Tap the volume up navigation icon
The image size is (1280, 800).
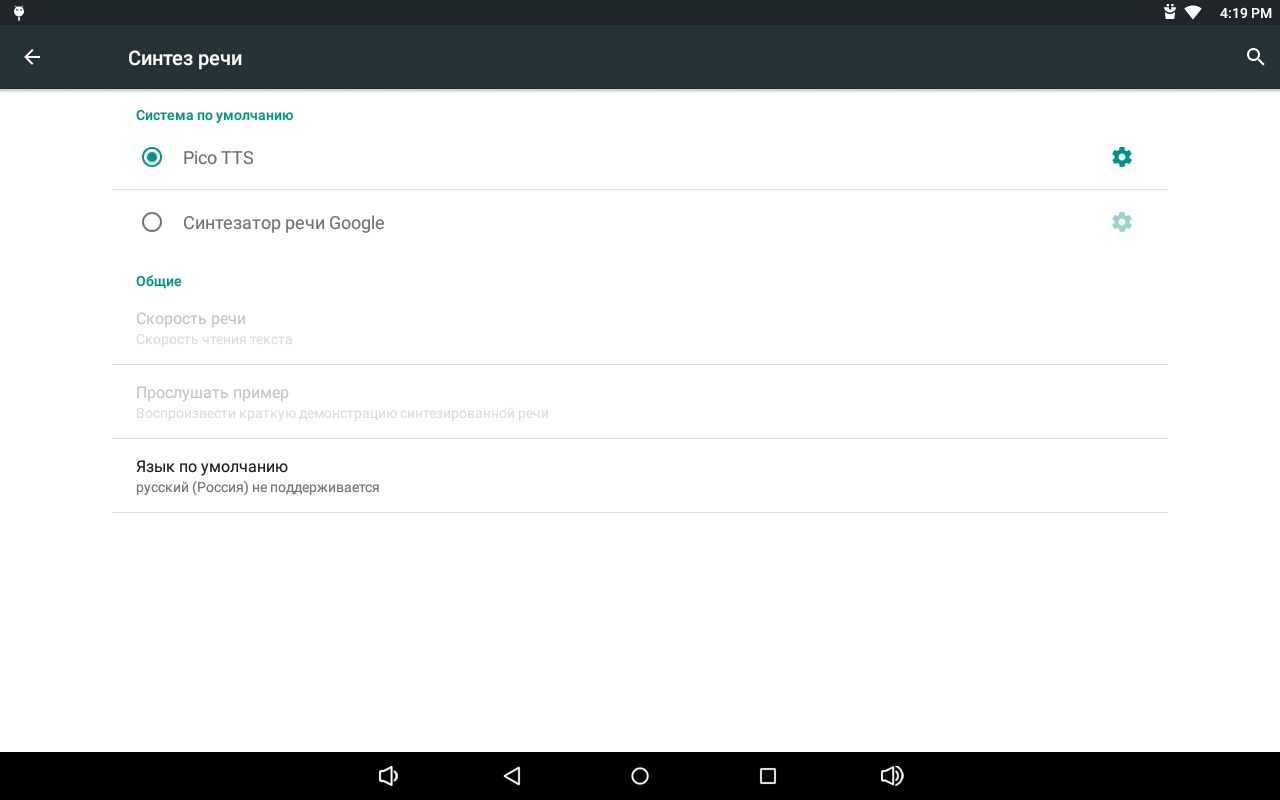892,776
